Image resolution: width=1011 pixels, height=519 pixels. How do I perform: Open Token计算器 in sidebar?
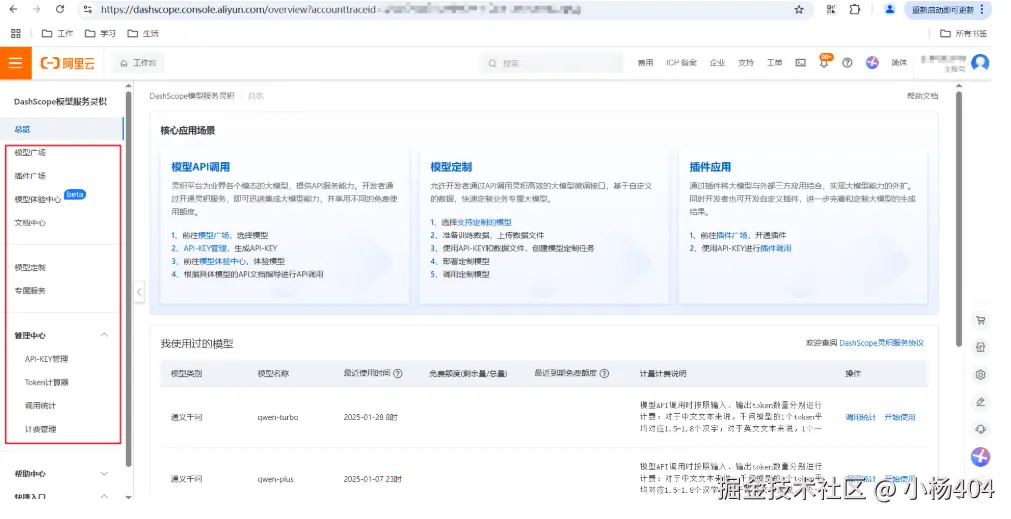tap(46, 382)
